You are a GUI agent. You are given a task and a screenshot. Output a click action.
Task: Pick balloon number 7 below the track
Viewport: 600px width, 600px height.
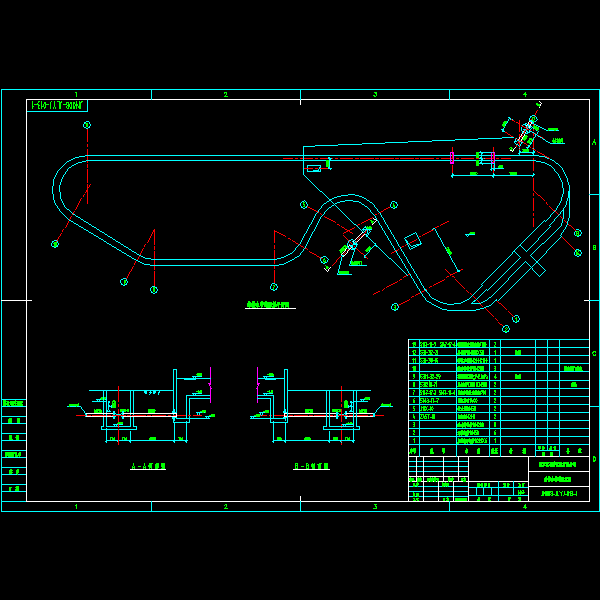point(274,287)
